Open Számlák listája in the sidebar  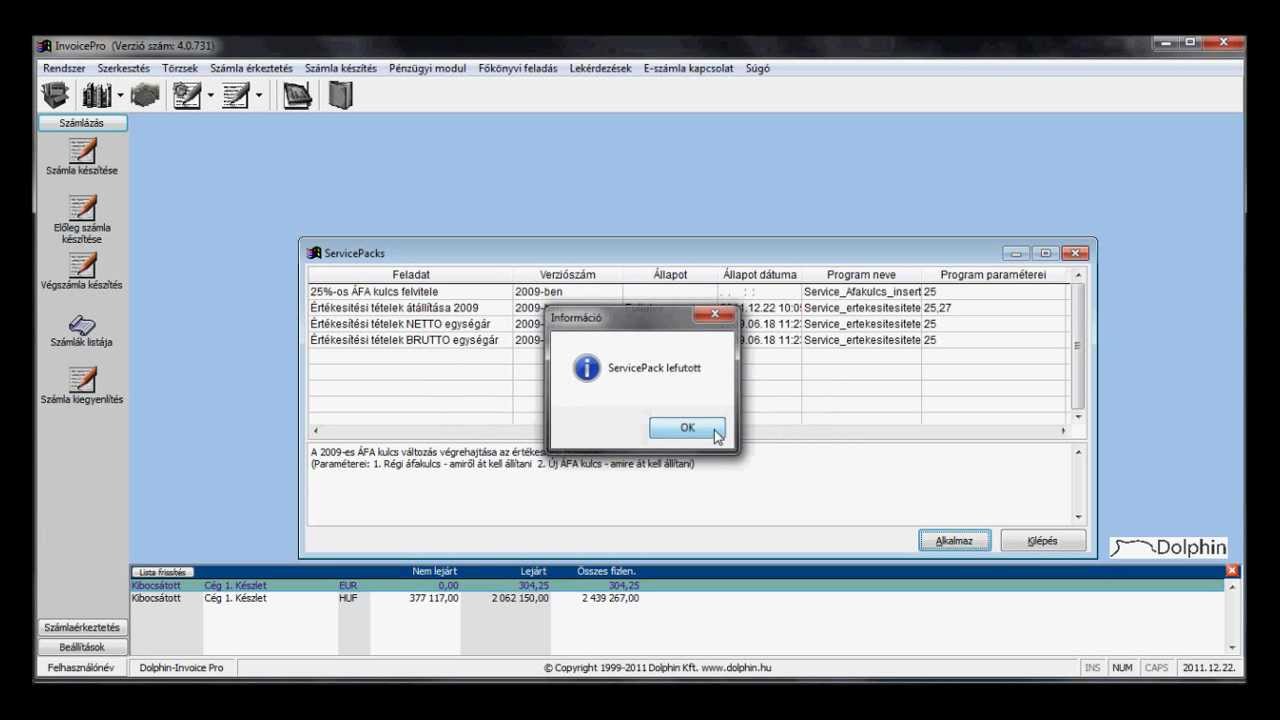[x=82, y=331]
